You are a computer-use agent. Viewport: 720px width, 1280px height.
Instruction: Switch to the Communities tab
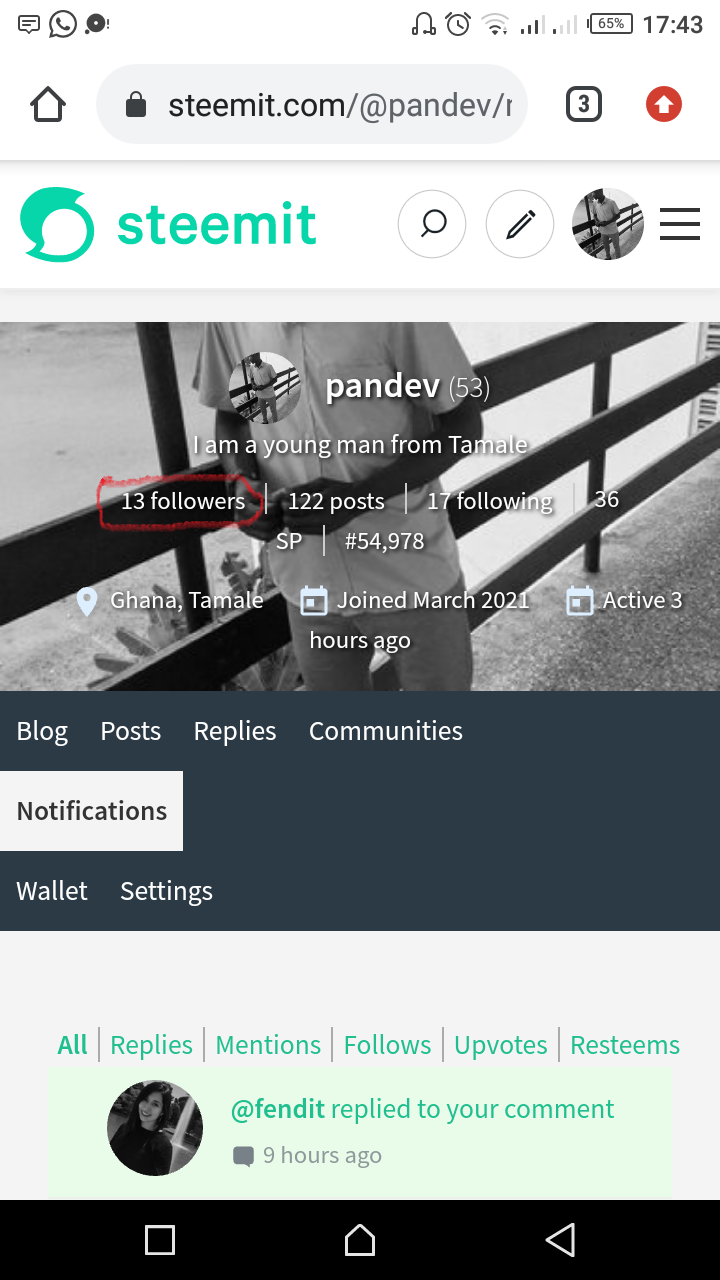coord(386,731)
